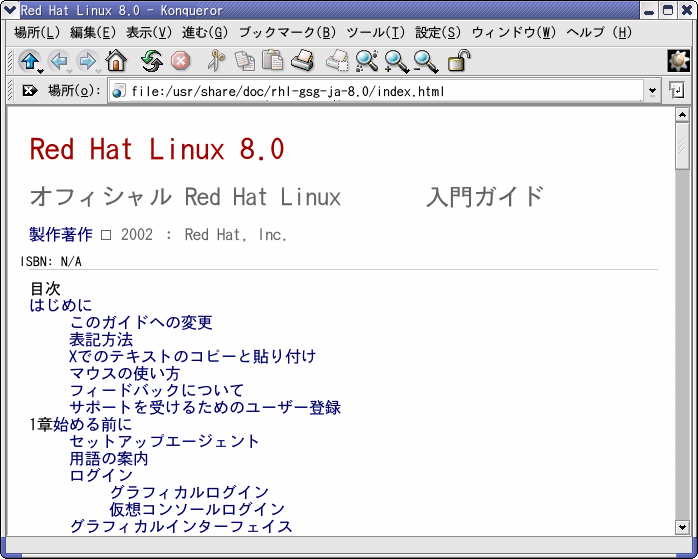Open the フィードバックについて link
Image resolution: width=698 pixels, height=559 pixels.
click(x=157, y=390)
